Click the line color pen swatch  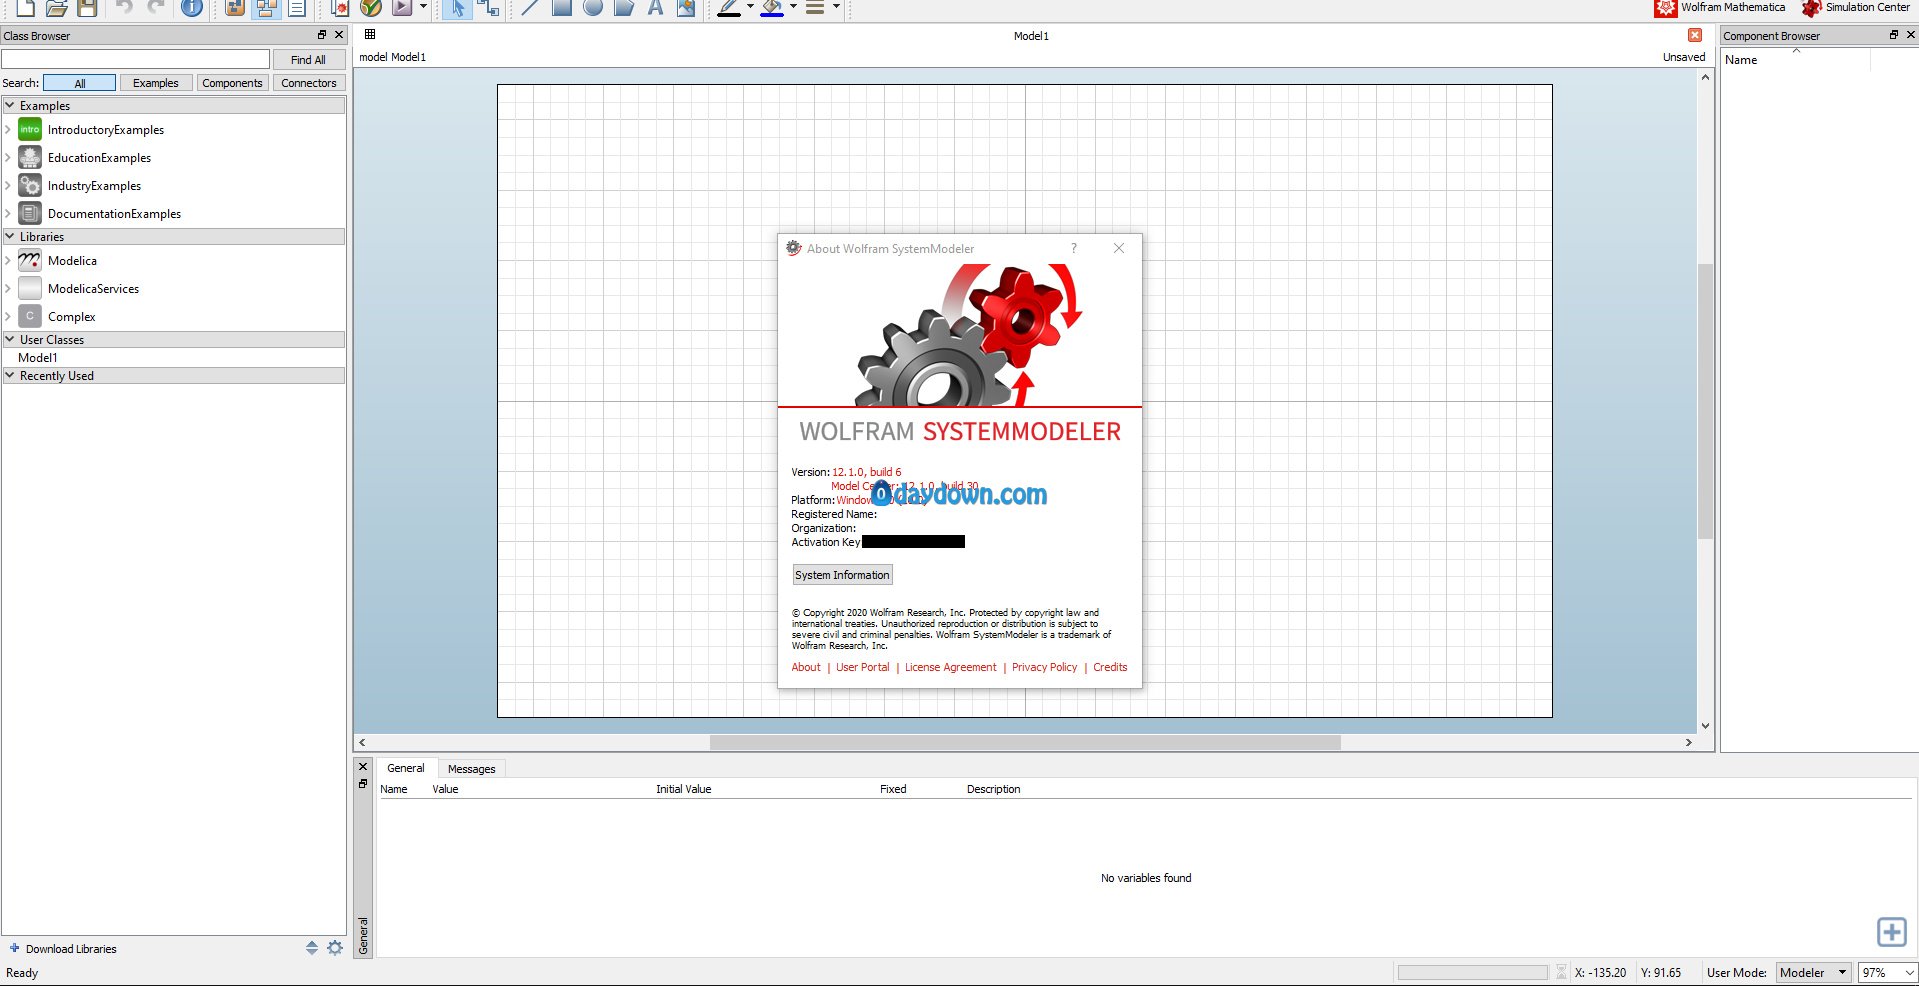coord(729,8)
